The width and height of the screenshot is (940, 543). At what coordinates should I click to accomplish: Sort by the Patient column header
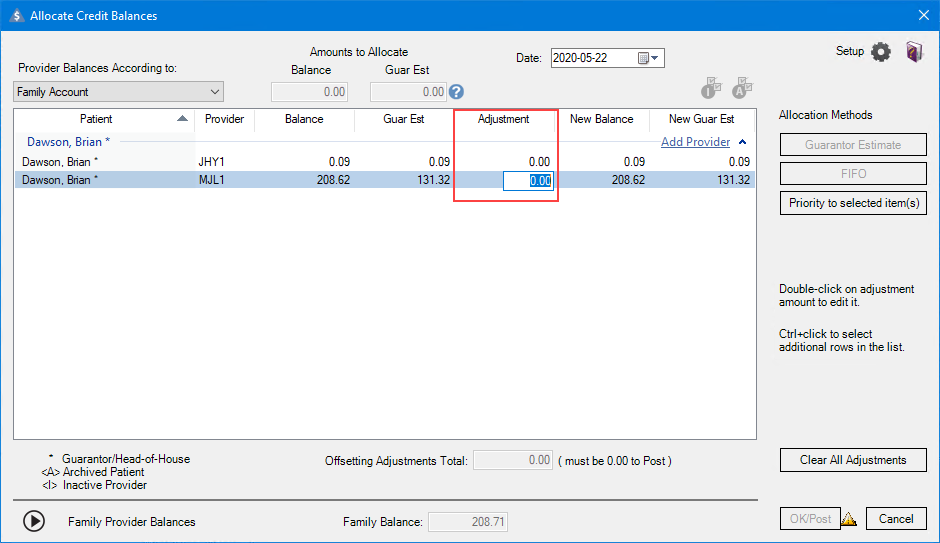click(97, 119)
